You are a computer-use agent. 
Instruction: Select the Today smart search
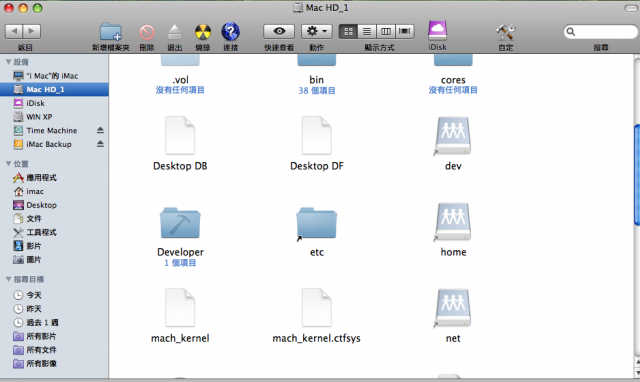coord(54,295)
